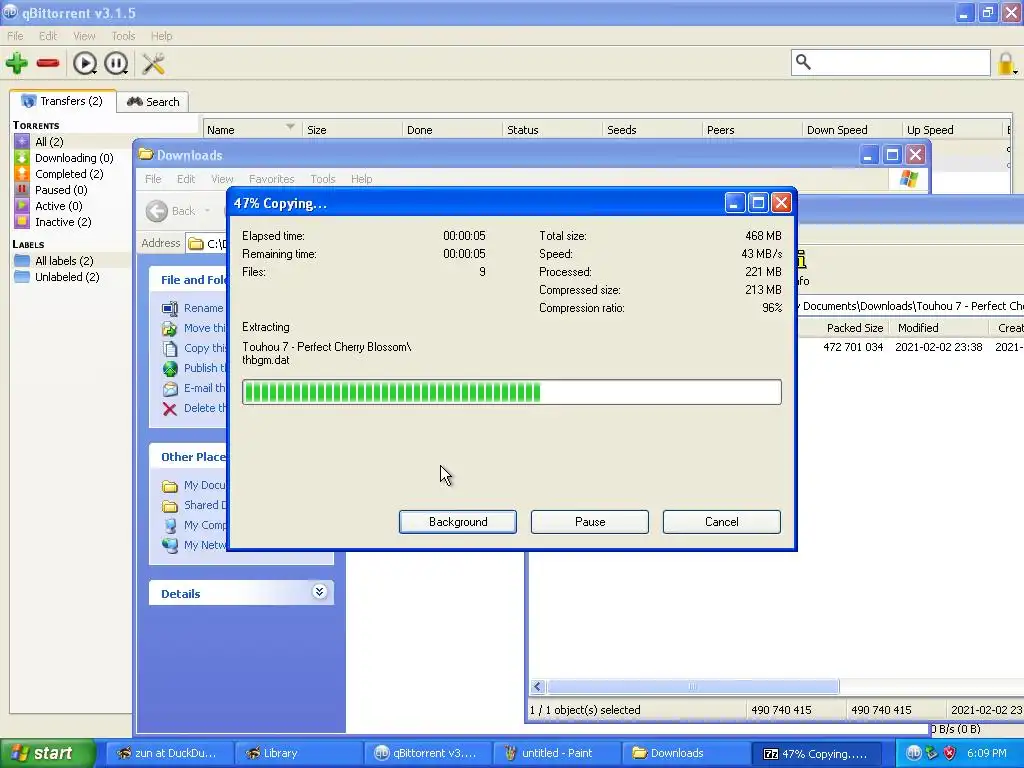Switch to 47% Copying taskbar item
Image resolution: width=1024 pixels, height=768 pixels.
816,754
